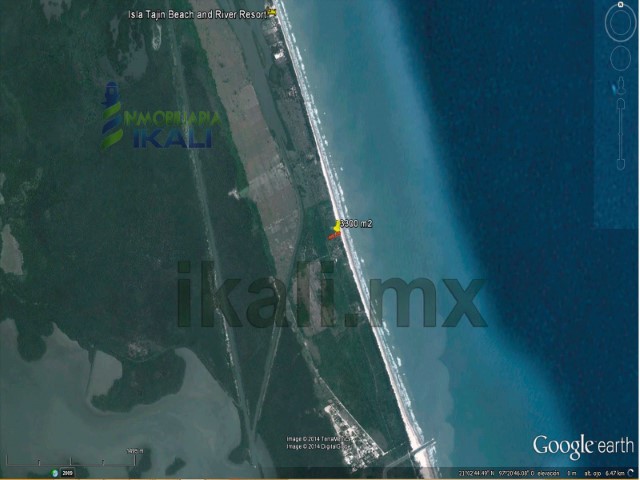Click the Inmobiliaria Ikali logo

pos(160,120)
